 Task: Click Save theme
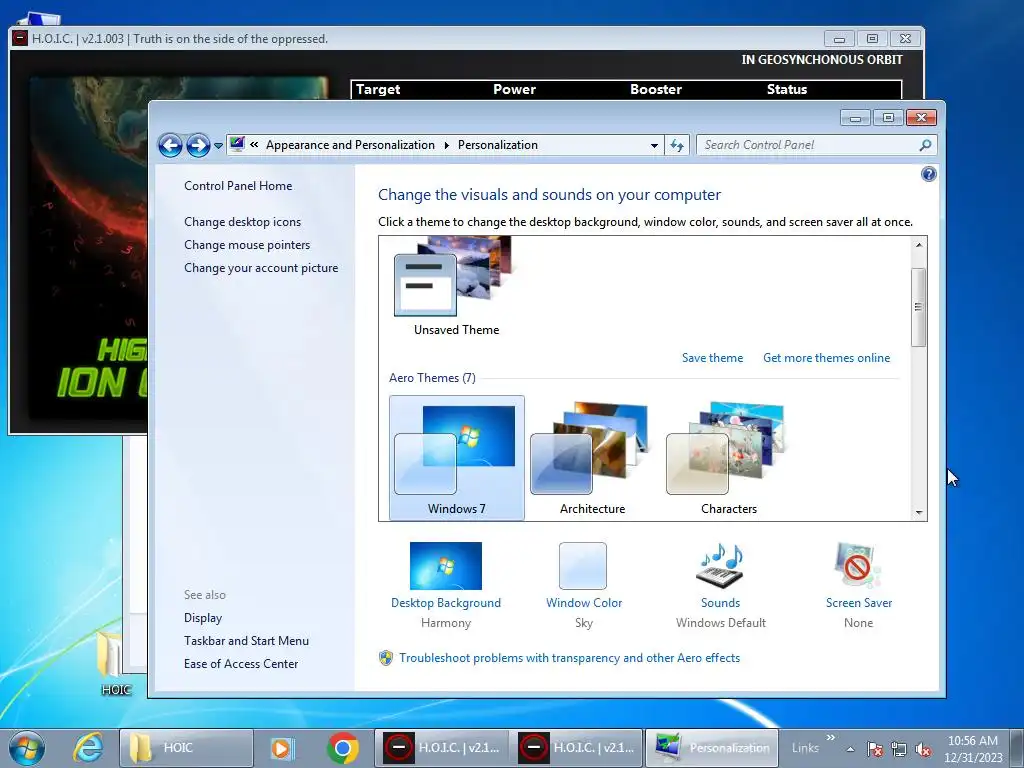pos(712,358)
